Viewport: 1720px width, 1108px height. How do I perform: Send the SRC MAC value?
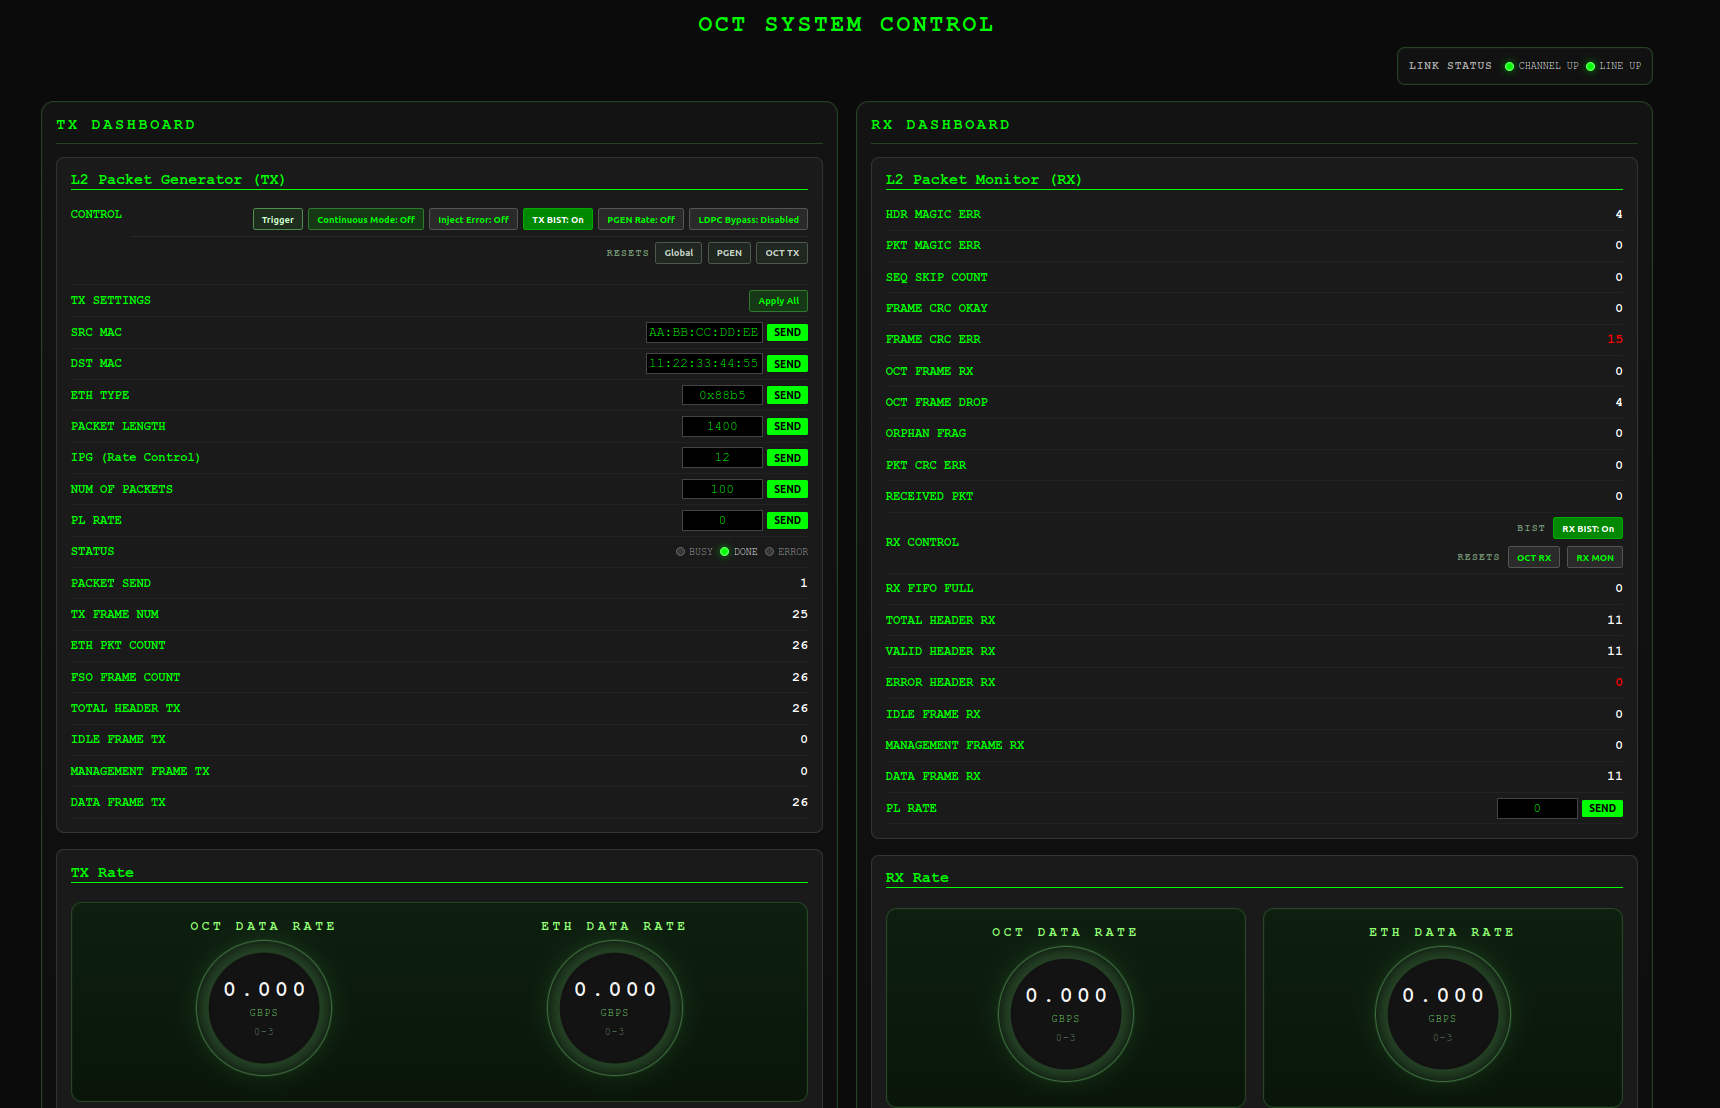pos(787,332)
